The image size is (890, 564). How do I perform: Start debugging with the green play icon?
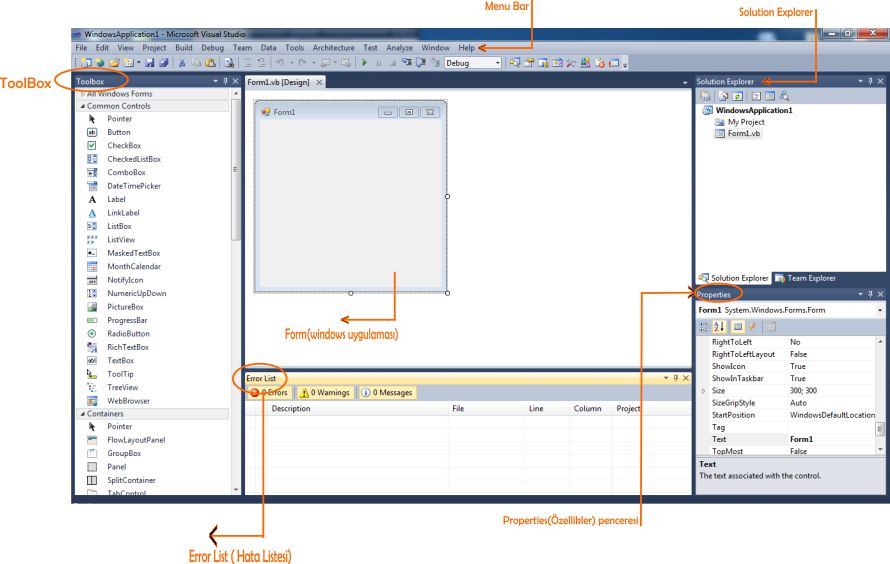pyautogui.click(x=364, y=62)
